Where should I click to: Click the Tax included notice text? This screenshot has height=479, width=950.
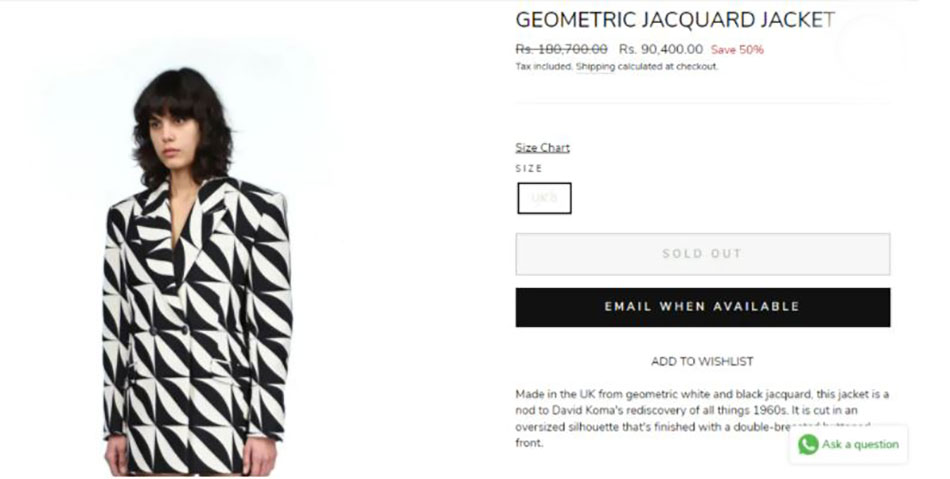(543, 67)
